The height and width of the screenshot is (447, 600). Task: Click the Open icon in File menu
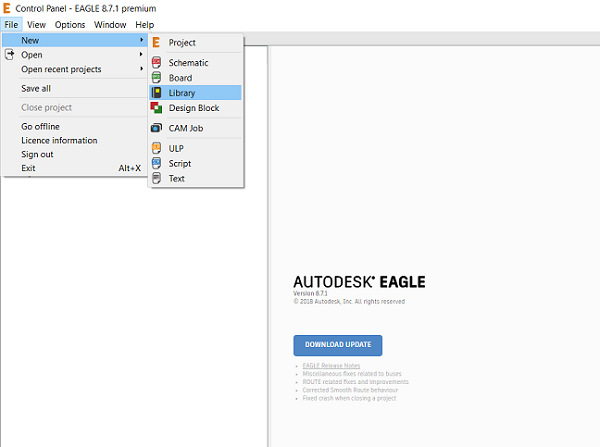click(10, 55)
